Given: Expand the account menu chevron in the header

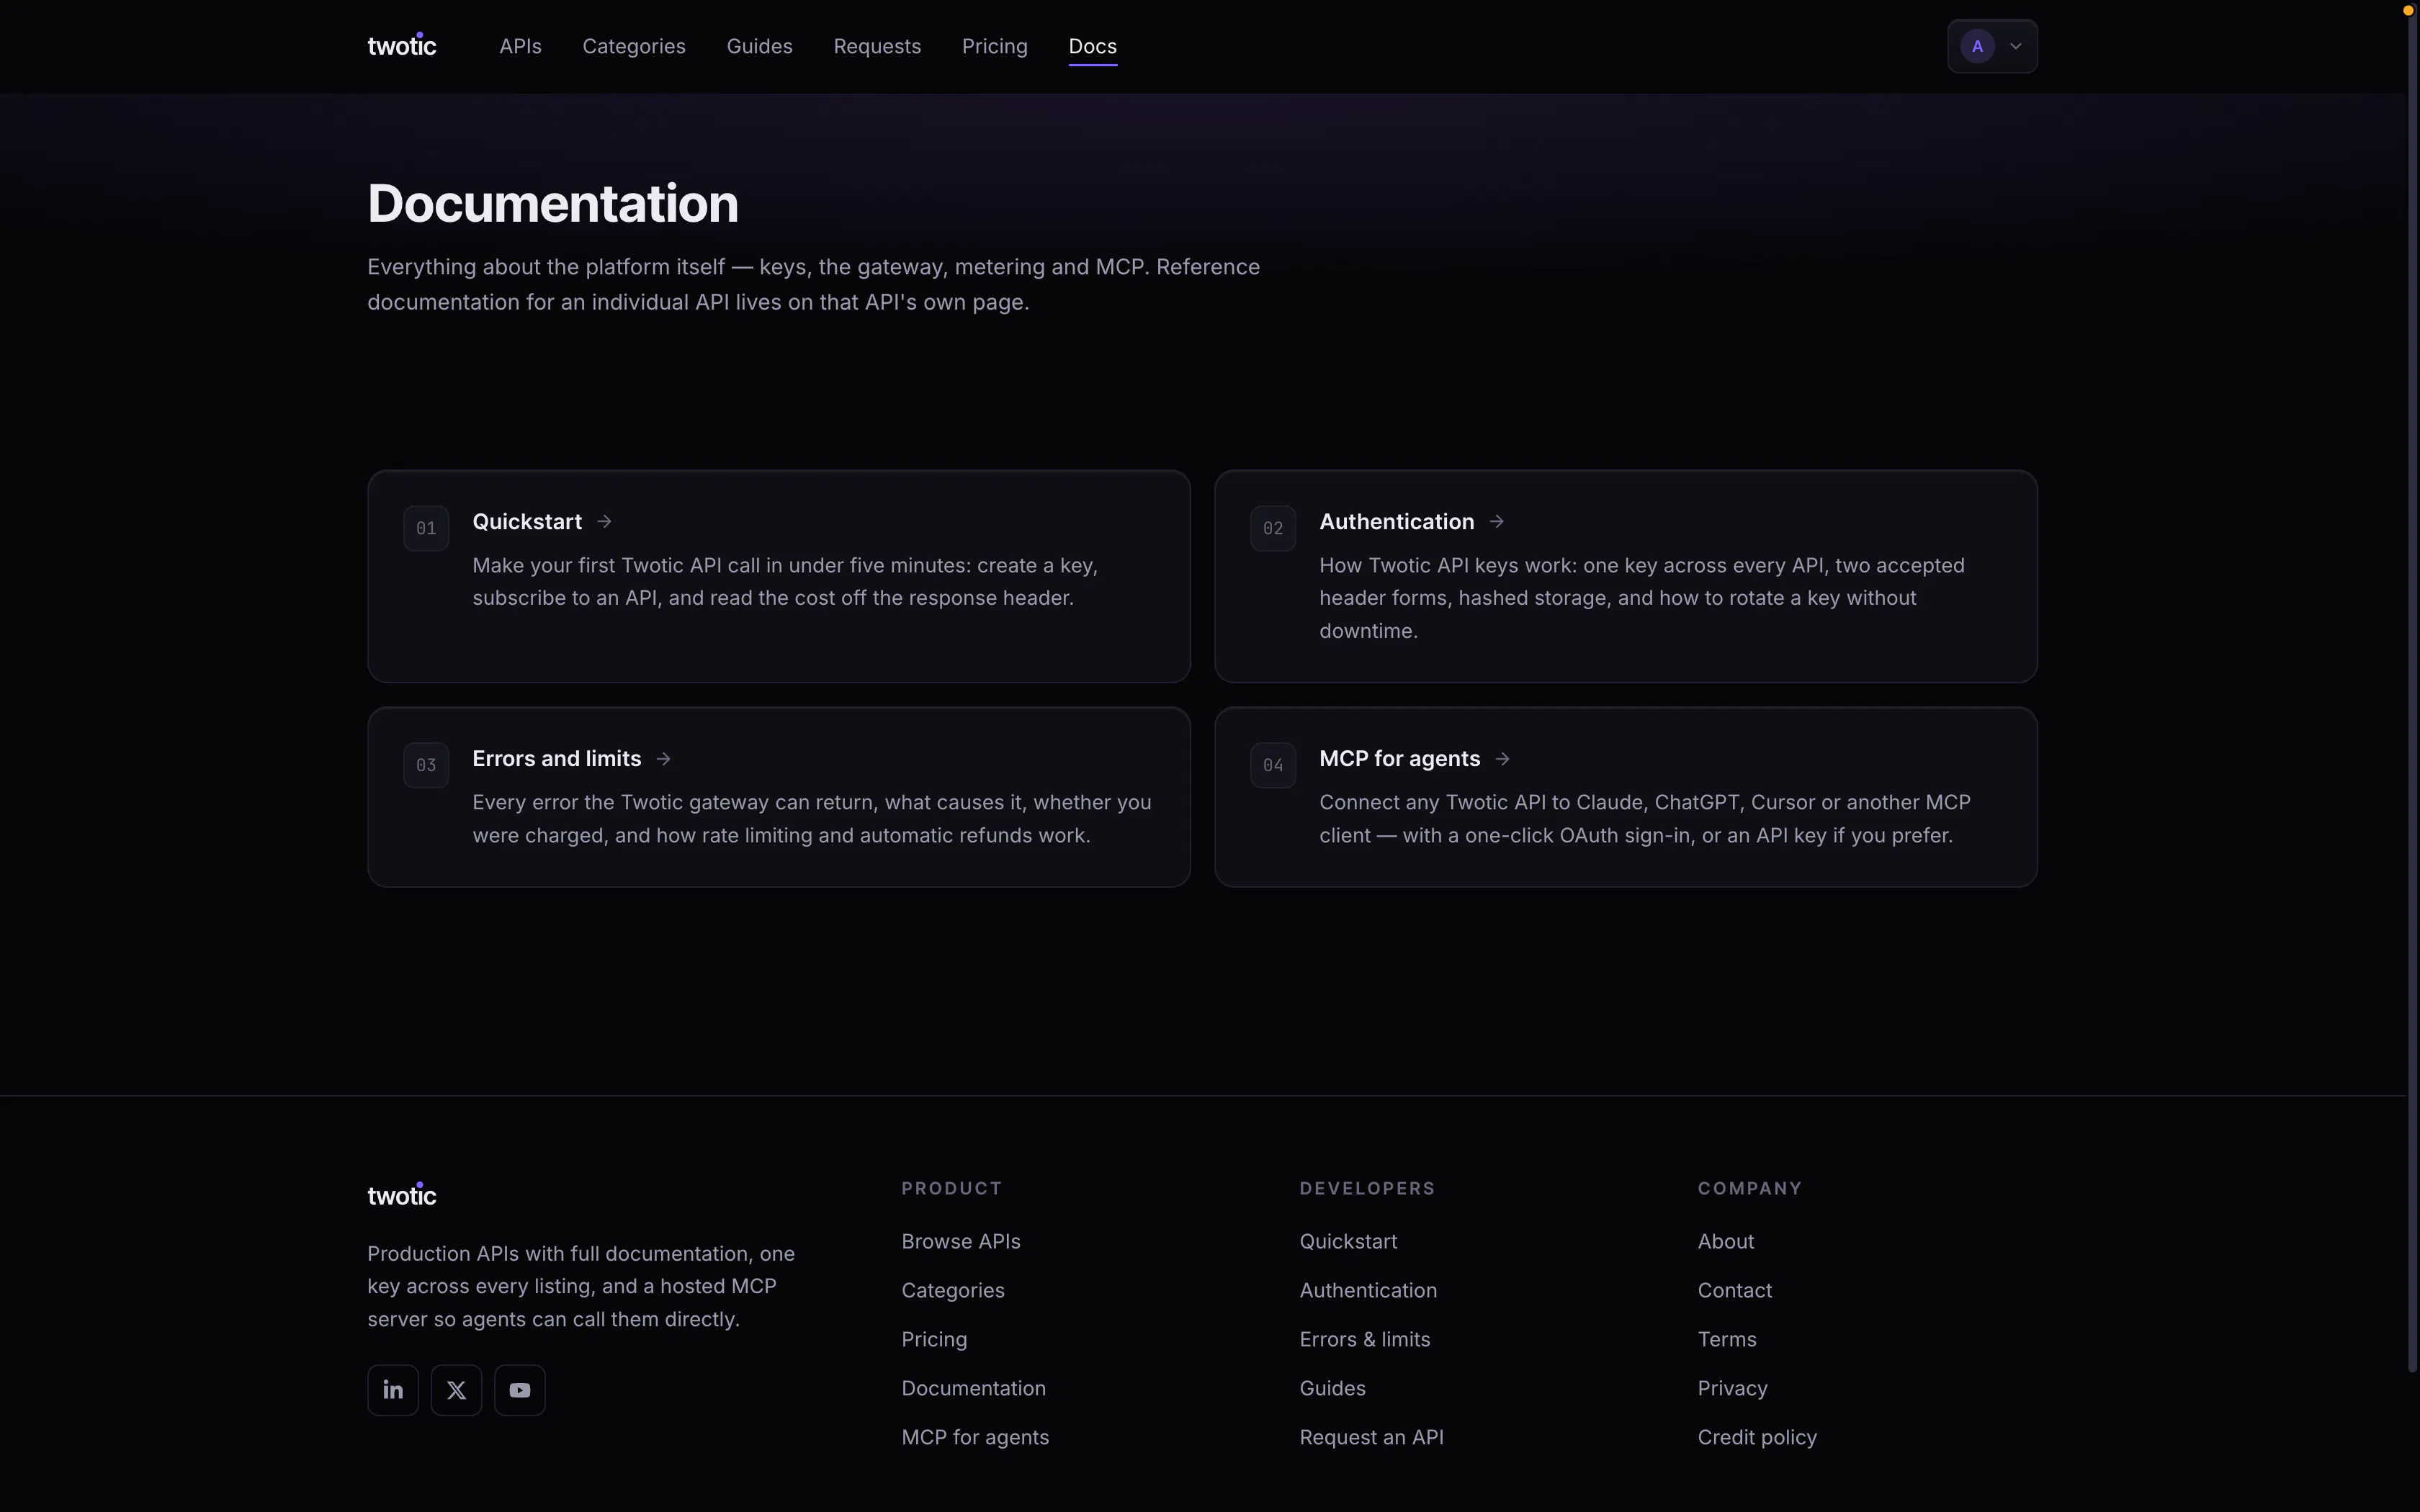Looking at the screenshot, I should pos(2016,46).
